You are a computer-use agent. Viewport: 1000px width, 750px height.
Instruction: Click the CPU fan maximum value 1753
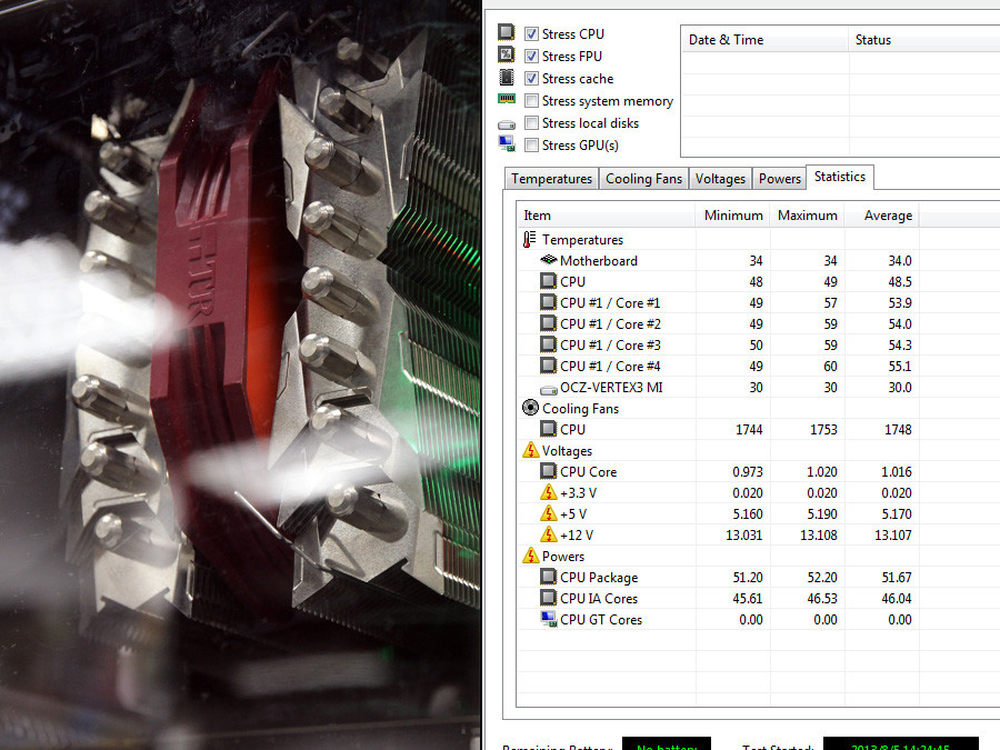823,429
